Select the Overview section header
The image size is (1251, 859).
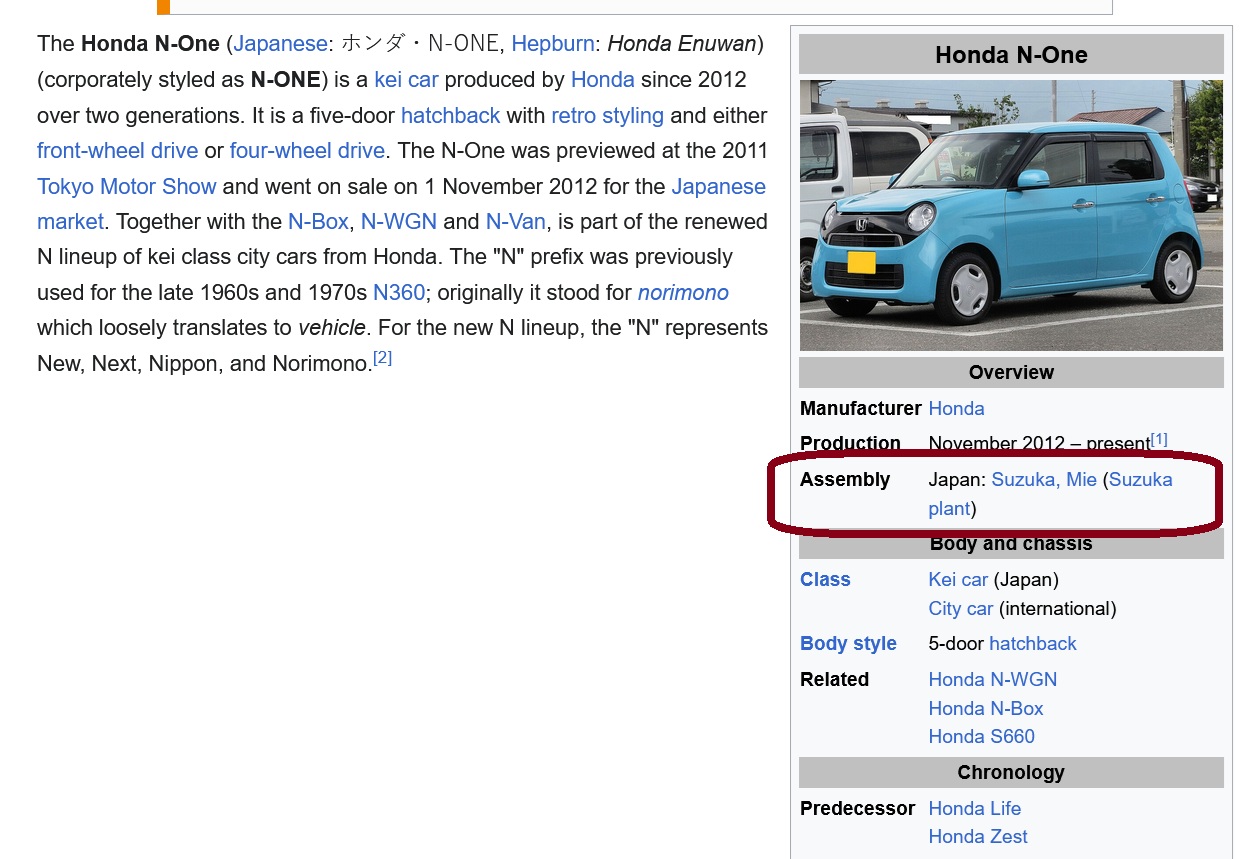coord(1011,373)
